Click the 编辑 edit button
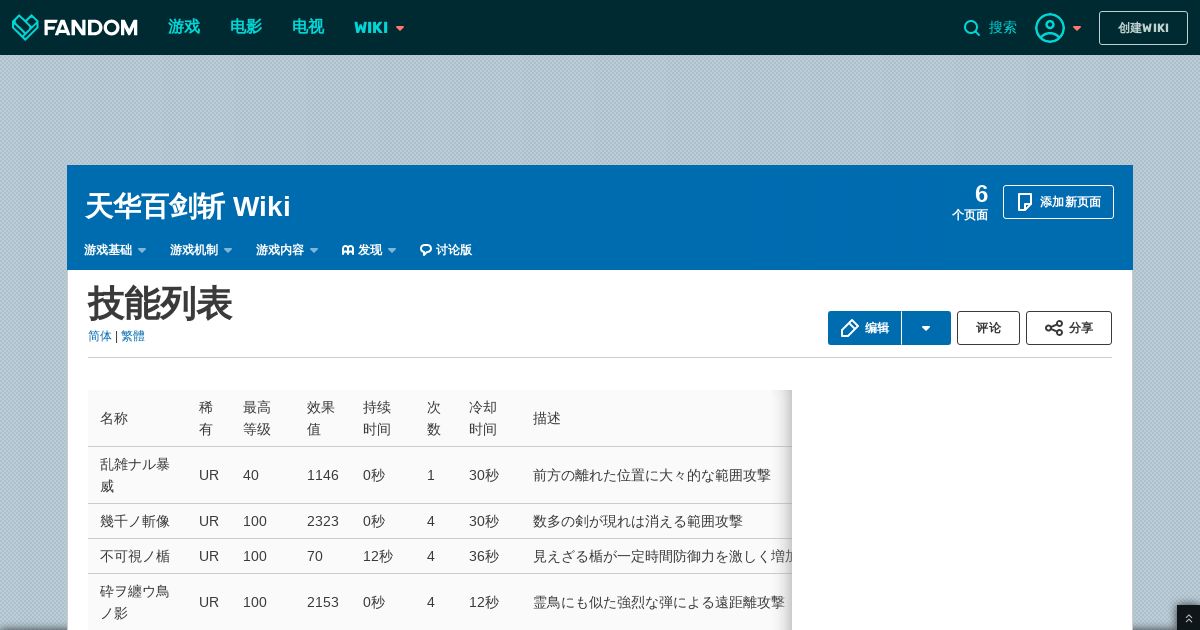The width and height of the screenshot is (1200, 630). click(865, 328)
